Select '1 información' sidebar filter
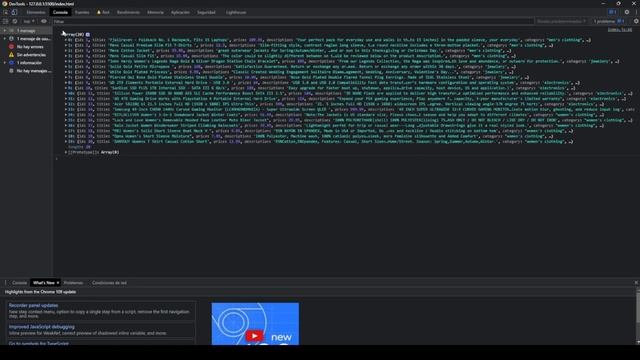 point(26,63)
